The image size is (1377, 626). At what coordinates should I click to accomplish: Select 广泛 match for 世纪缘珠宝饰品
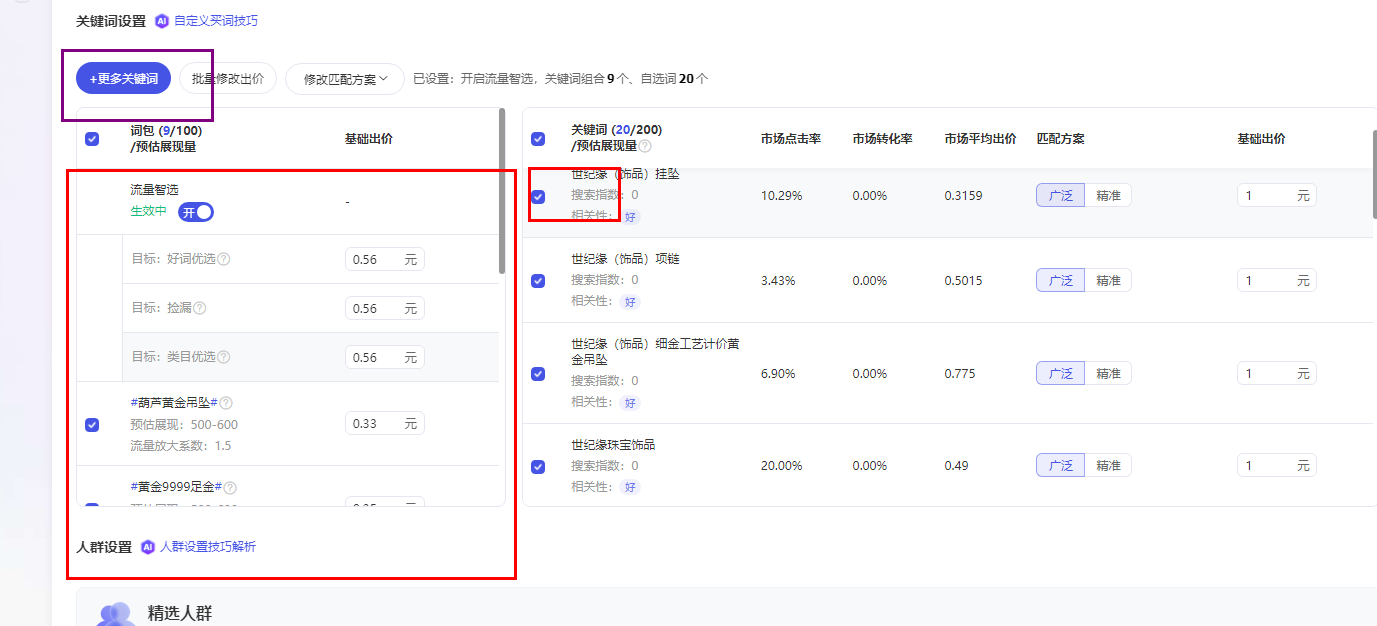click(1060, 466)
